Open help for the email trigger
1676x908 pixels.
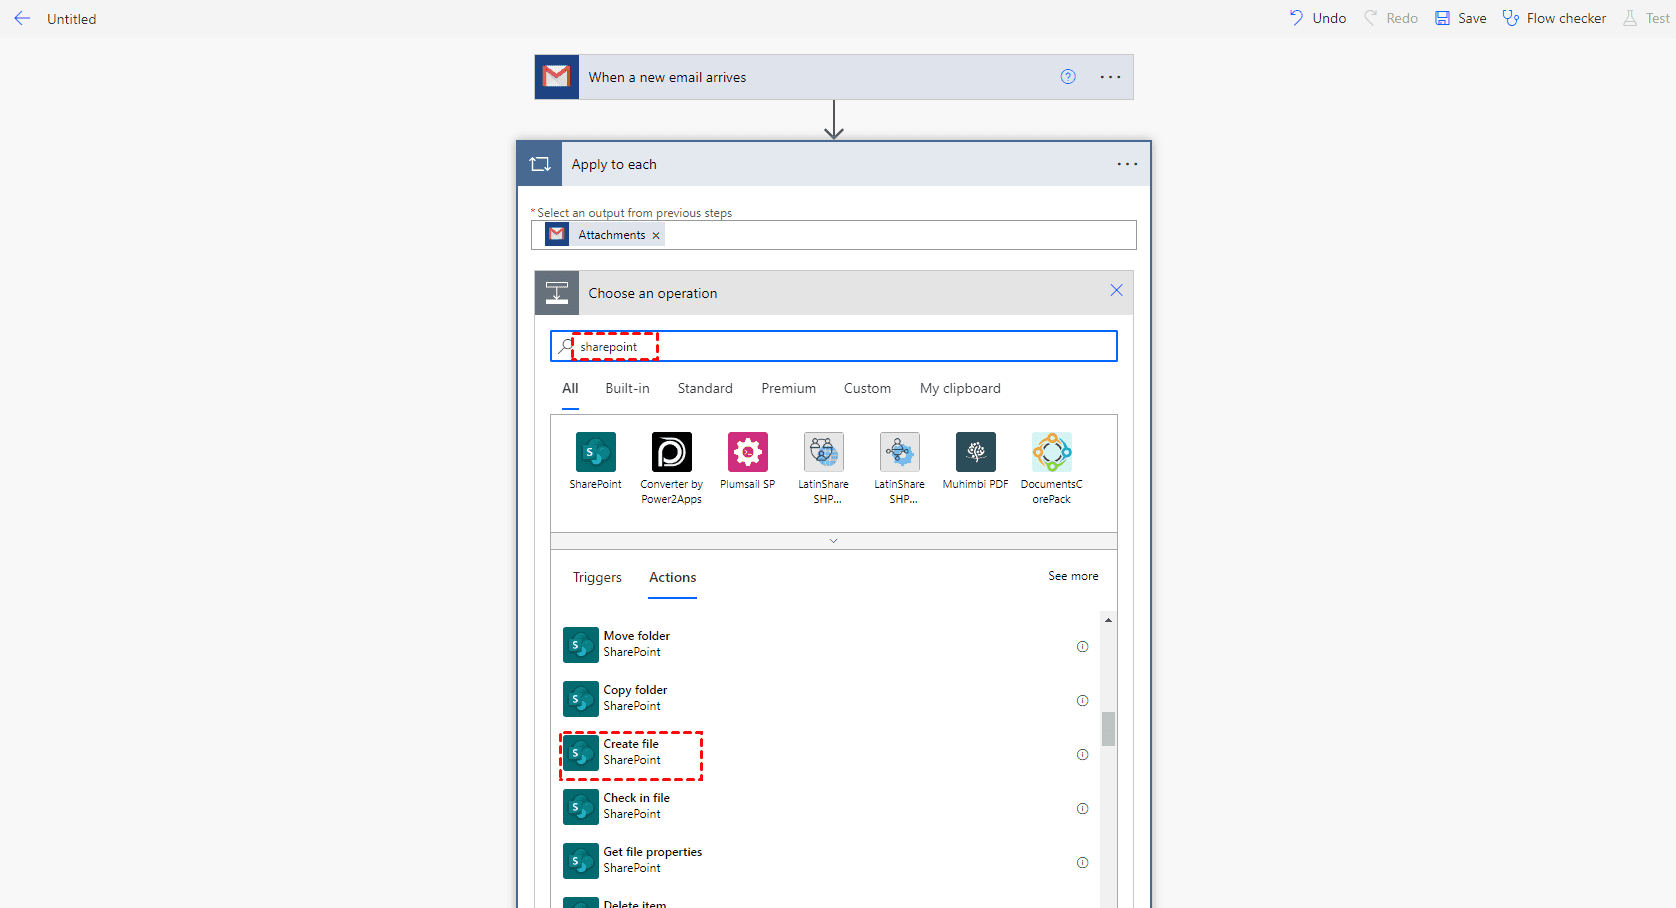pos(1068,77)
